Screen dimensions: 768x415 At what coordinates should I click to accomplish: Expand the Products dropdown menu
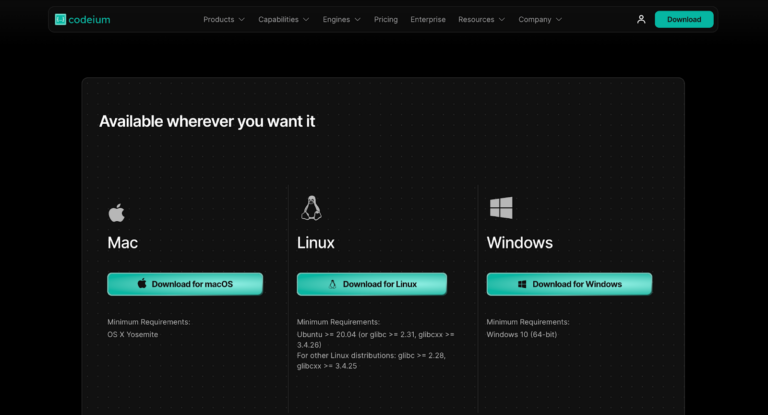coord(223,19)
